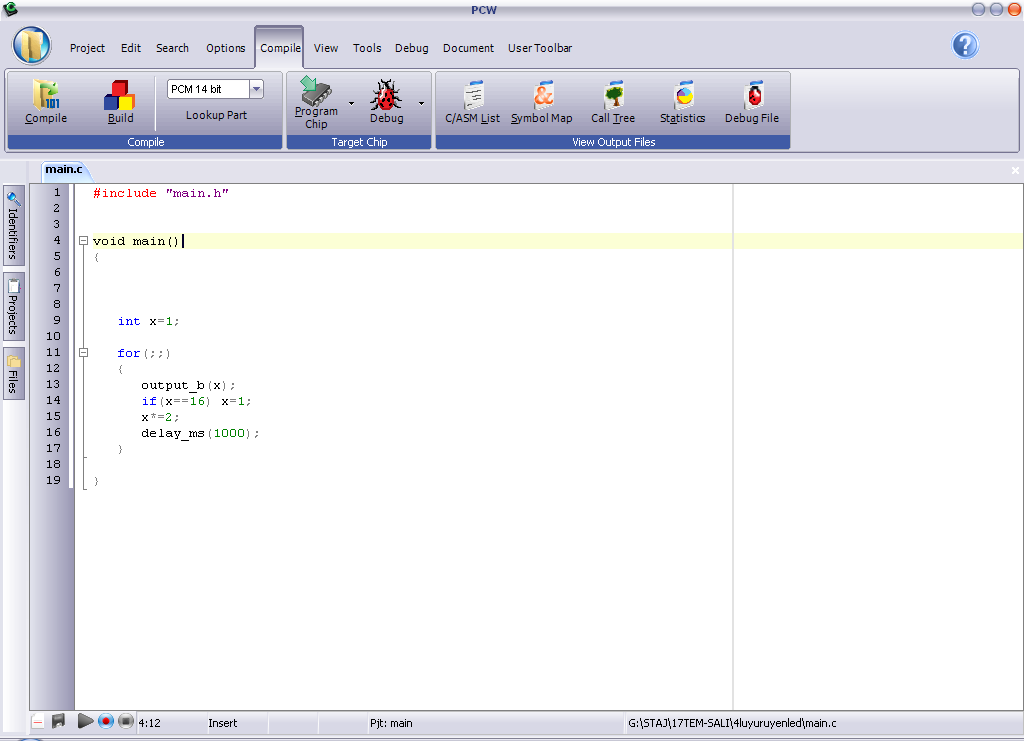The width and height of the screenshot is (1024, 741).
Task: Close the main.c document with the X
Action: (x=1015, y=170)
